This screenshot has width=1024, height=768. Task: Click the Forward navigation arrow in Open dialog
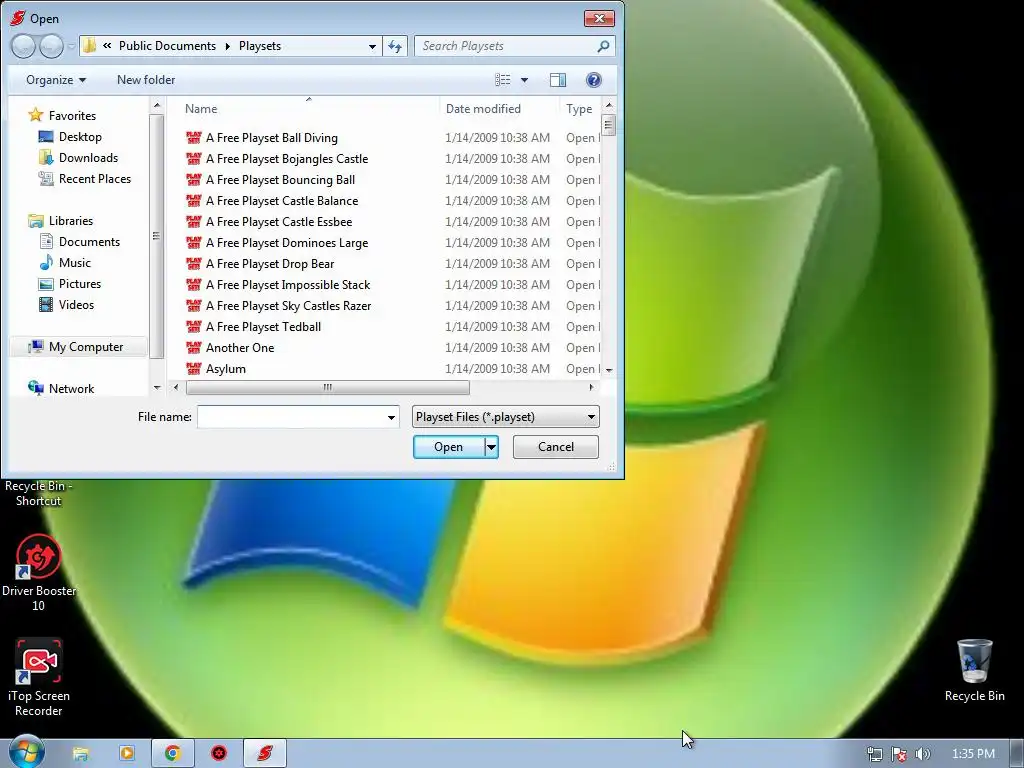[51, 46]
